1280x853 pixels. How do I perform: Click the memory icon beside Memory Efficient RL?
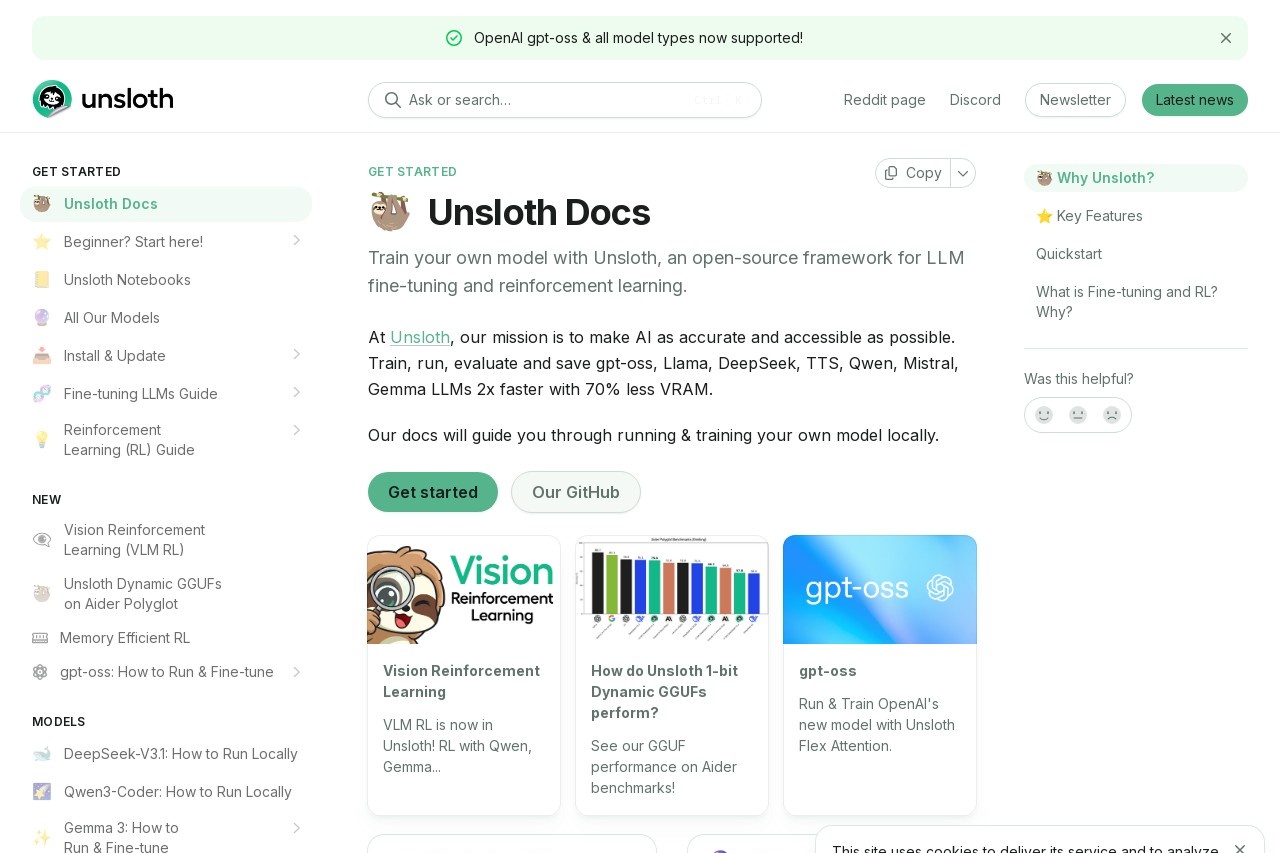[40, 638]
